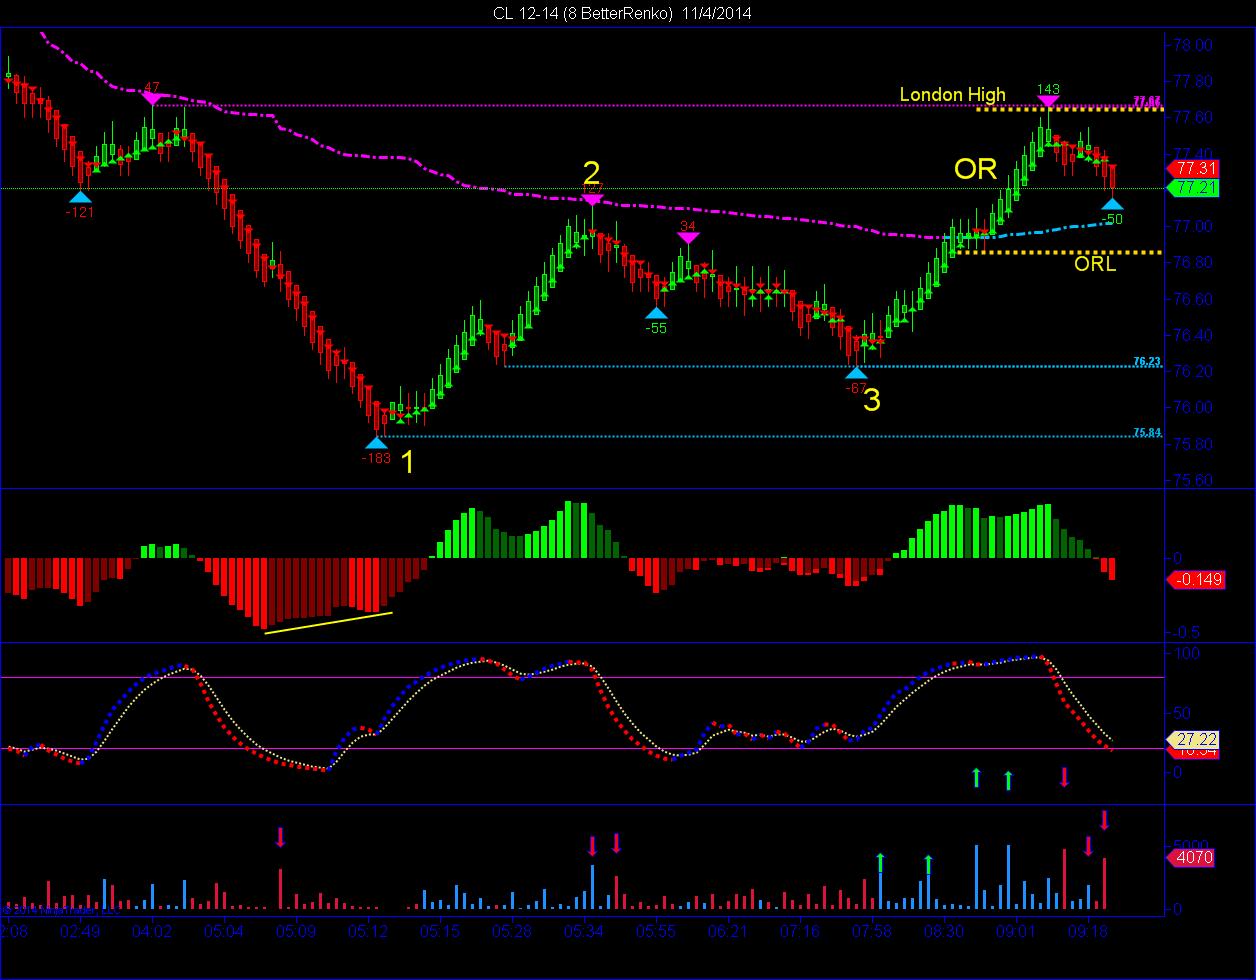Click the 76.00 price axis label
The image size is (1256, 980).
pyautogui.click(x=1195, y=408)
